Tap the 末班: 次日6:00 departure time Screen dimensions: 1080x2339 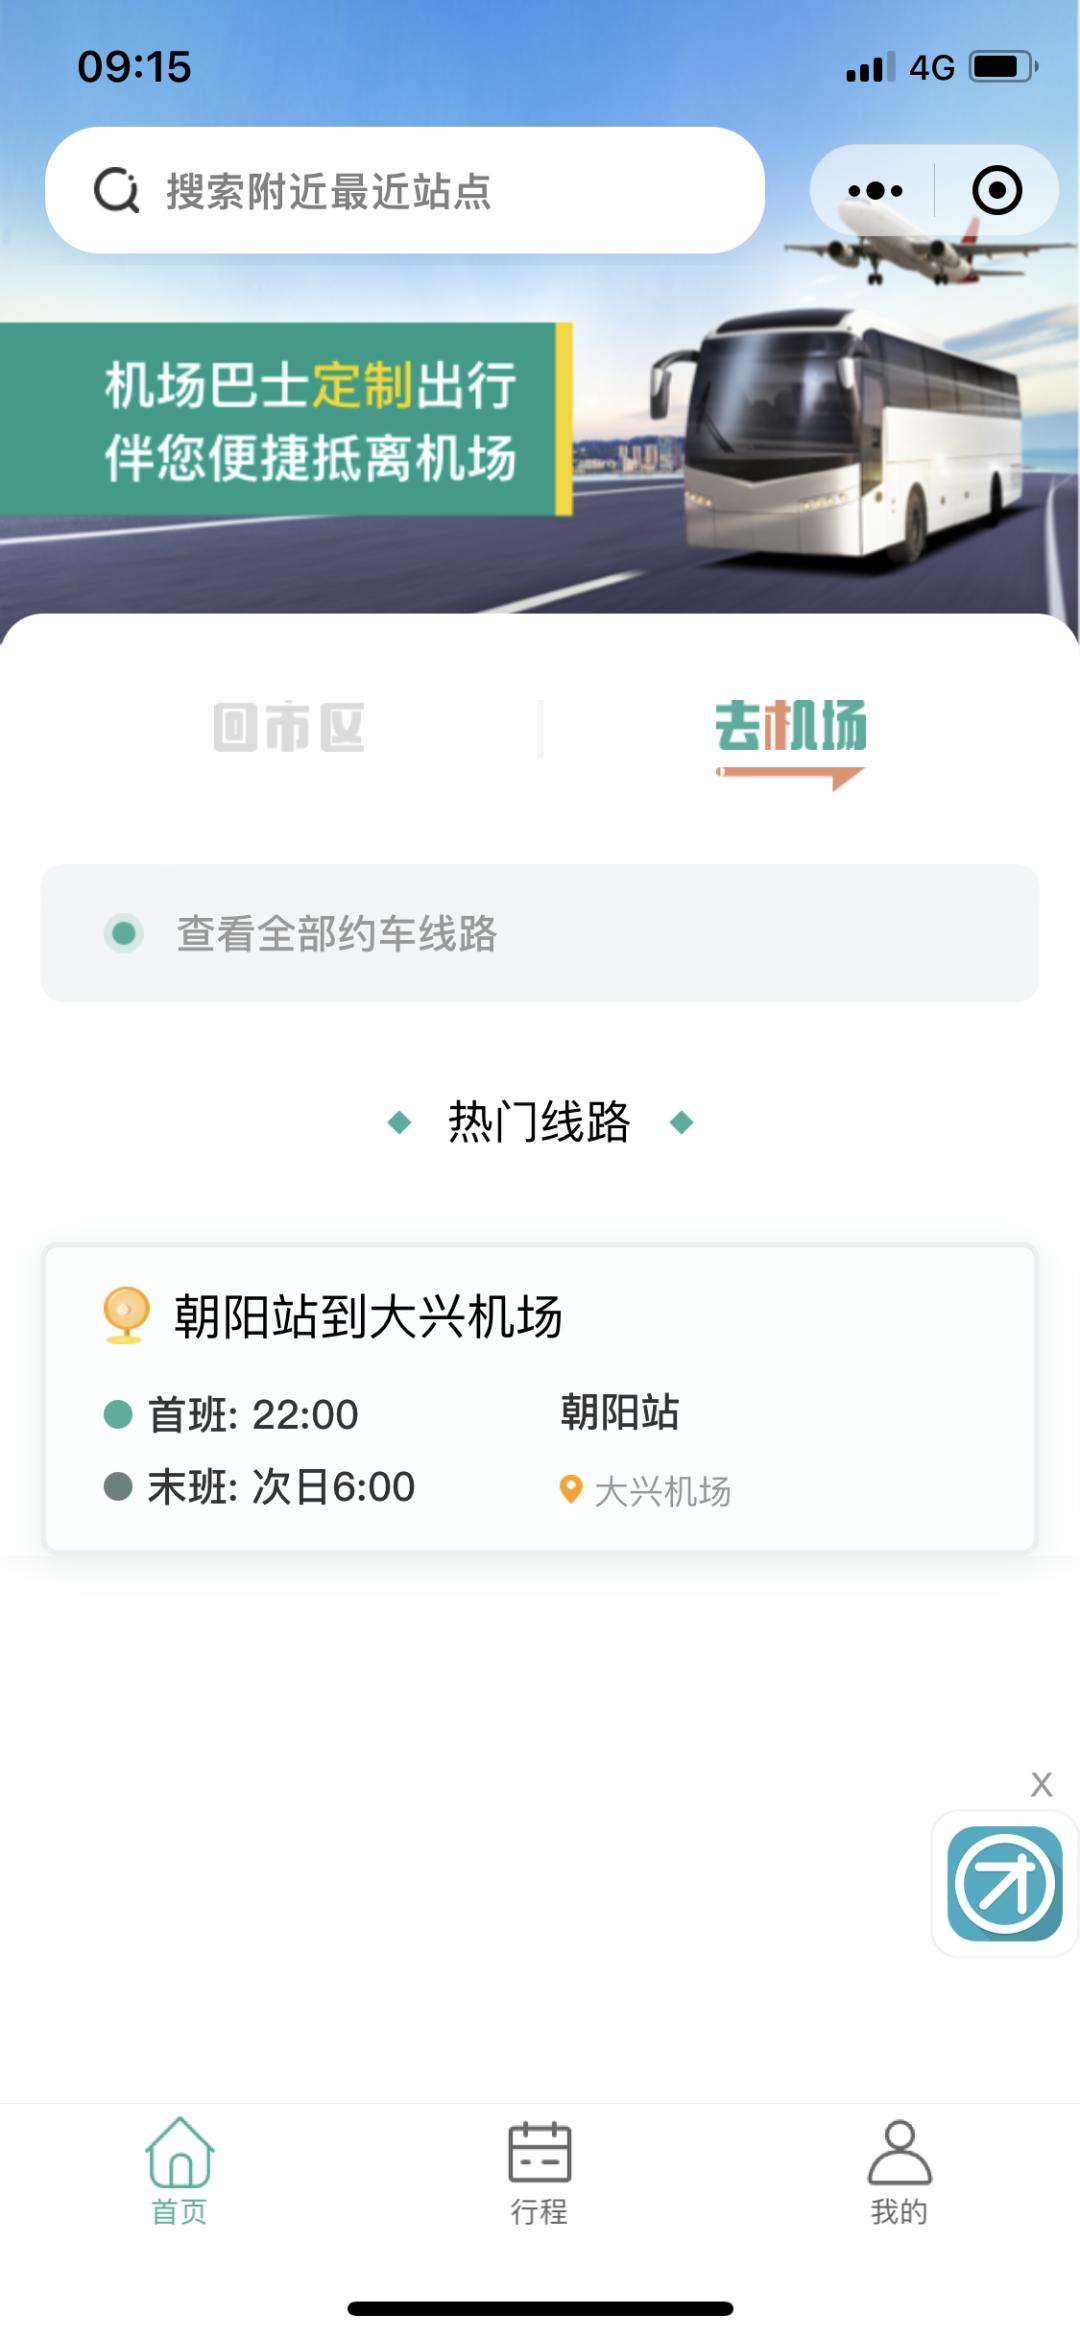pyautogui.click(x=280, y=1487)
